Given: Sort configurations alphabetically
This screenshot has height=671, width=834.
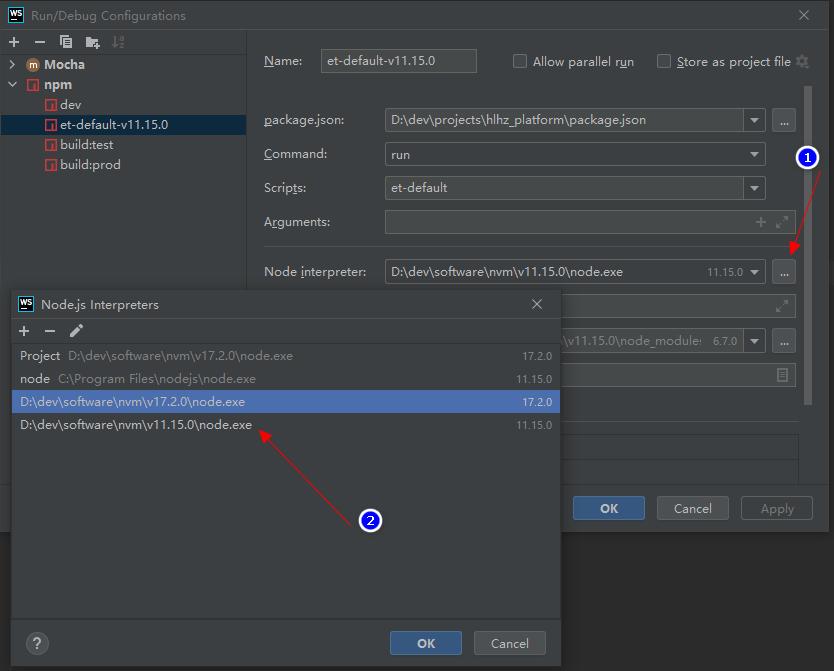Looking at the screenshot, I should coord(118,42).
